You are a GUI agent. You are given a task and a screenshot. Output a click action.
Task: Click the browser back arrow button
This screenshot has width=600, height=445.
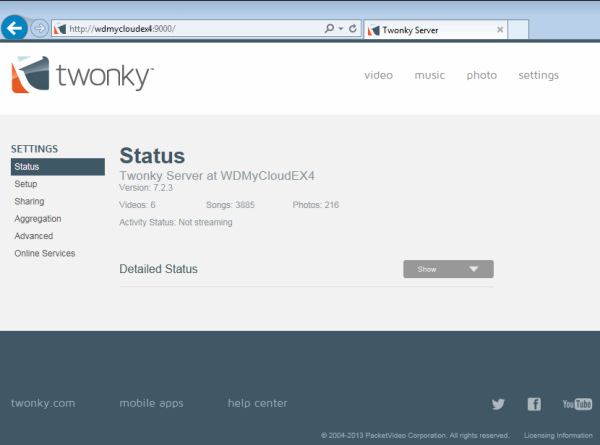click(14, 28)
